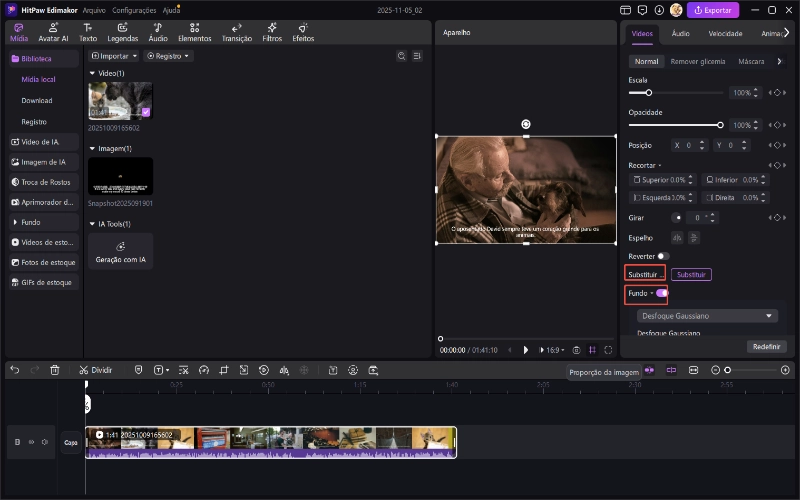Click the crop tool in timeline toolbar
The width and height of the screenshot is (800, 500).
click(x=223, y=370)
